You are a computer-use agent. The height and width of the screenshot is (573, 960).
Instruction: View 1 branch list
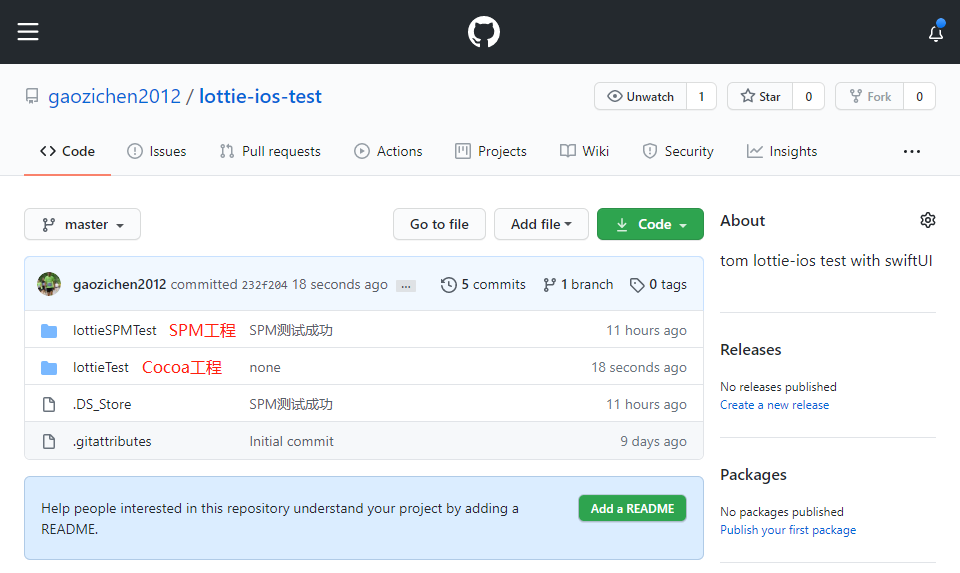pos(578,285)
